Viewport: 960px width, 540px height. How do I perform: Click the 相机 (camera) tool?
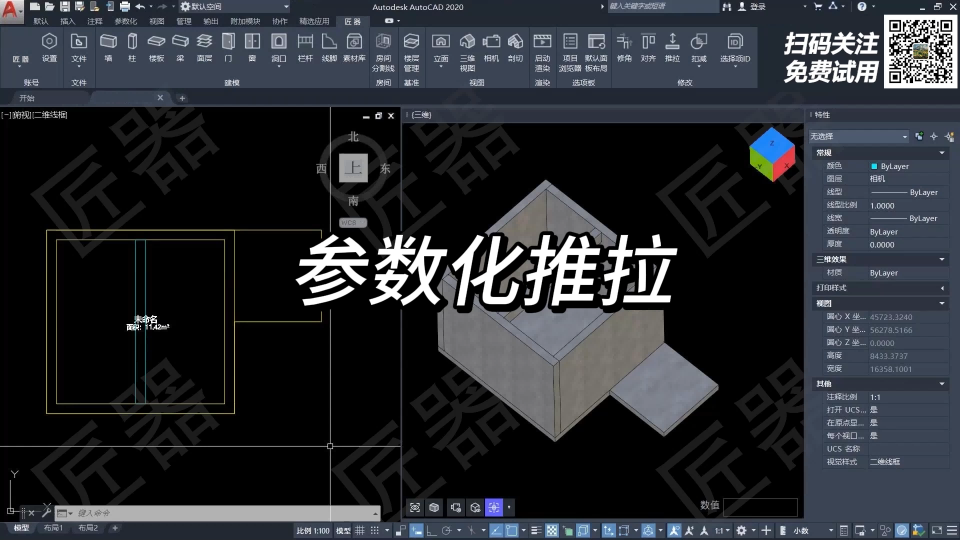491,48
